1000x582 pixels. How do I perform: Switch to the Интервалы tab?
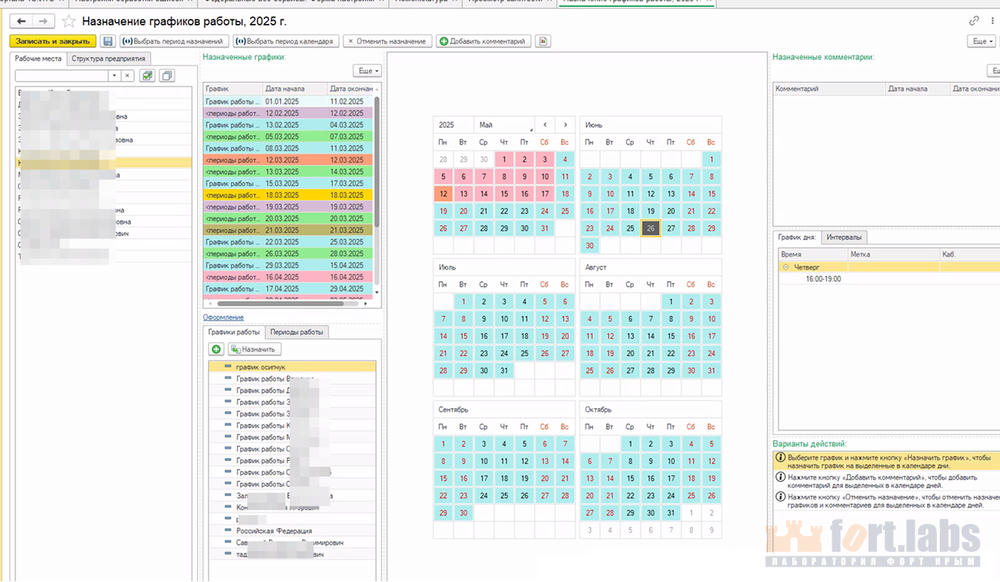point(846,237)
